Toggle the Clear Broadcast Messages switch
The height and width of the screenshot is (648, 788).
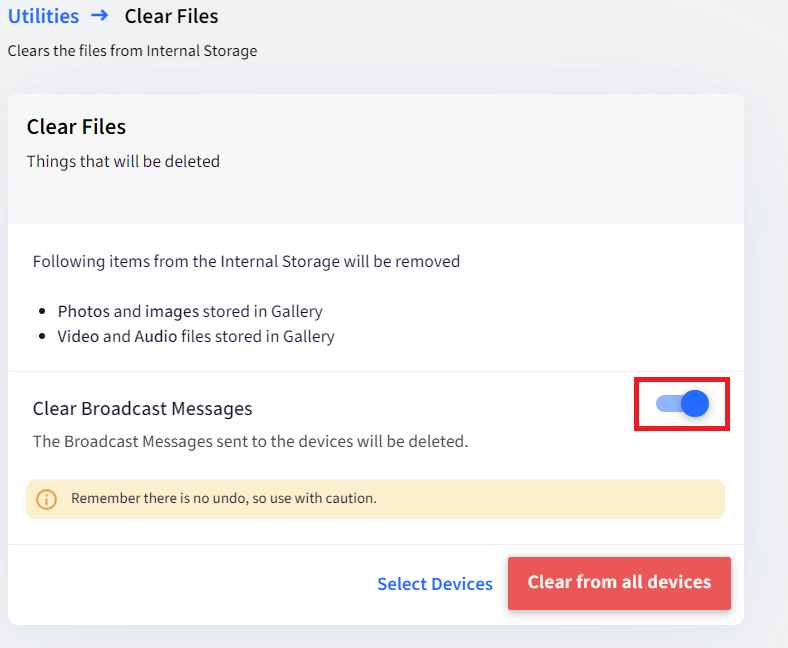click(682, 404)
